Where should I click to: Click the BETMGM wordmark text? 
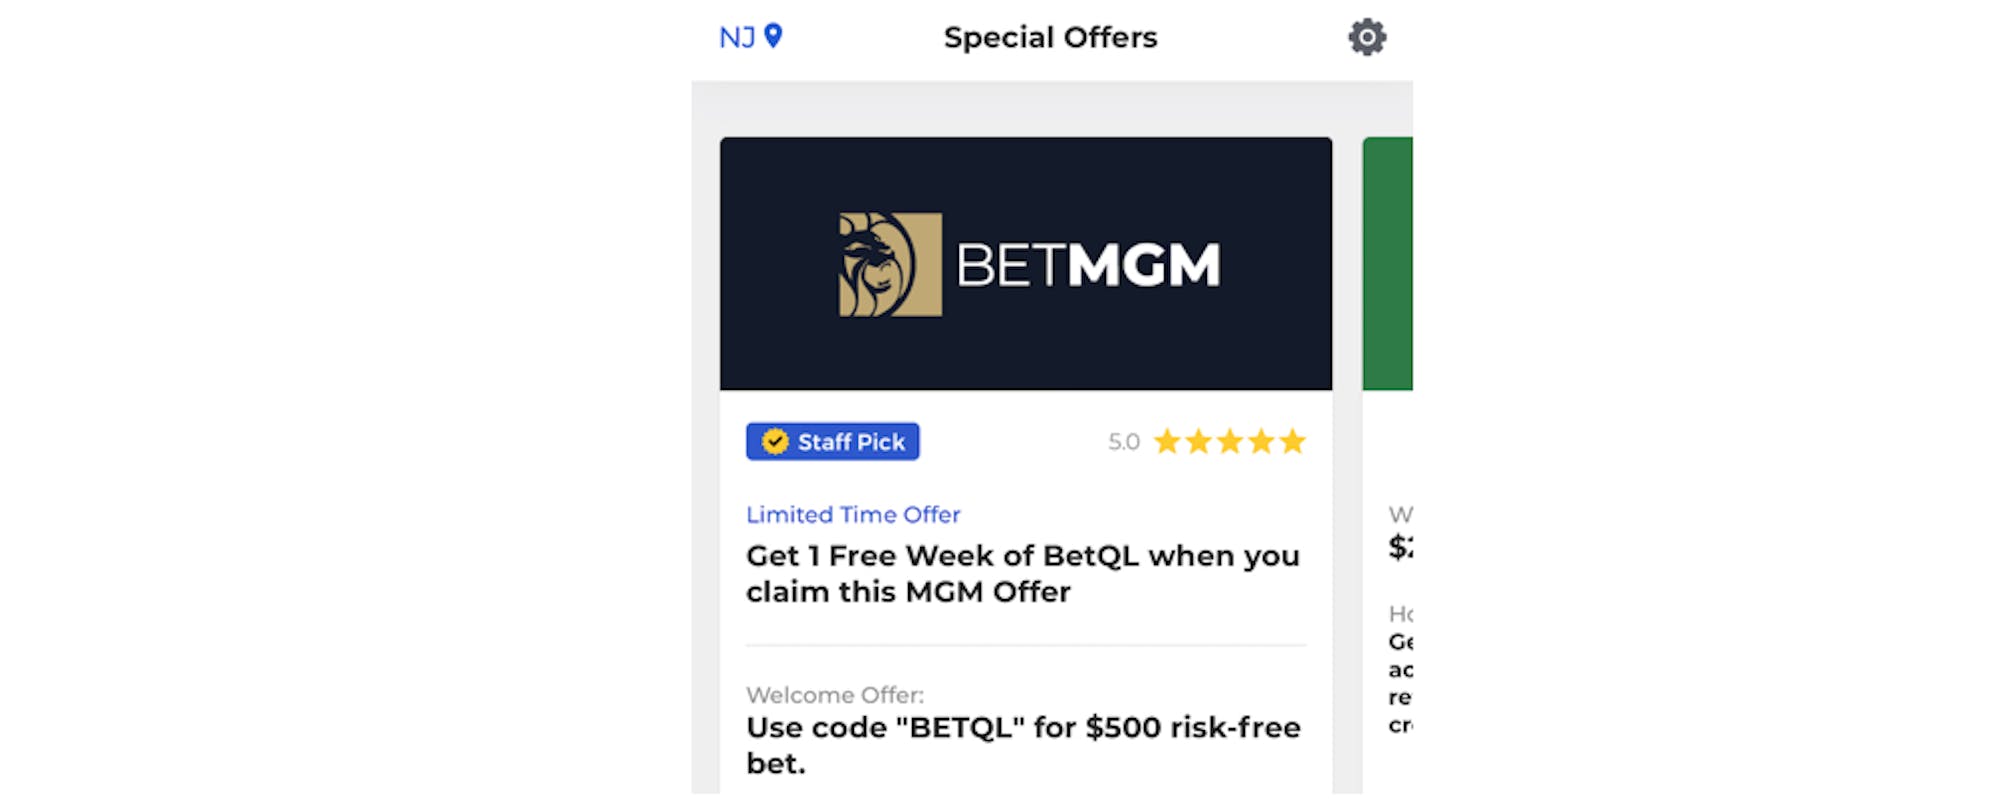tap(1088, 265)
